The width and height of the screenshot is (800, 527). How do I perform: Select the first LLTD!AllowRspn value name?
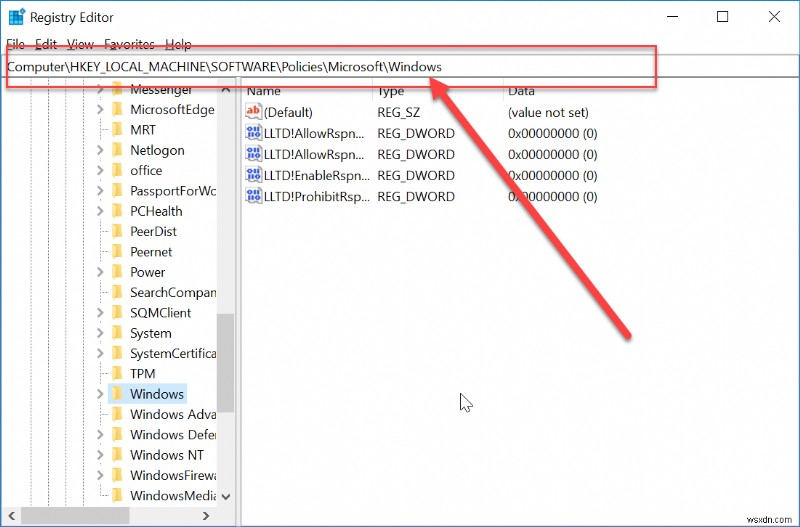314,133
